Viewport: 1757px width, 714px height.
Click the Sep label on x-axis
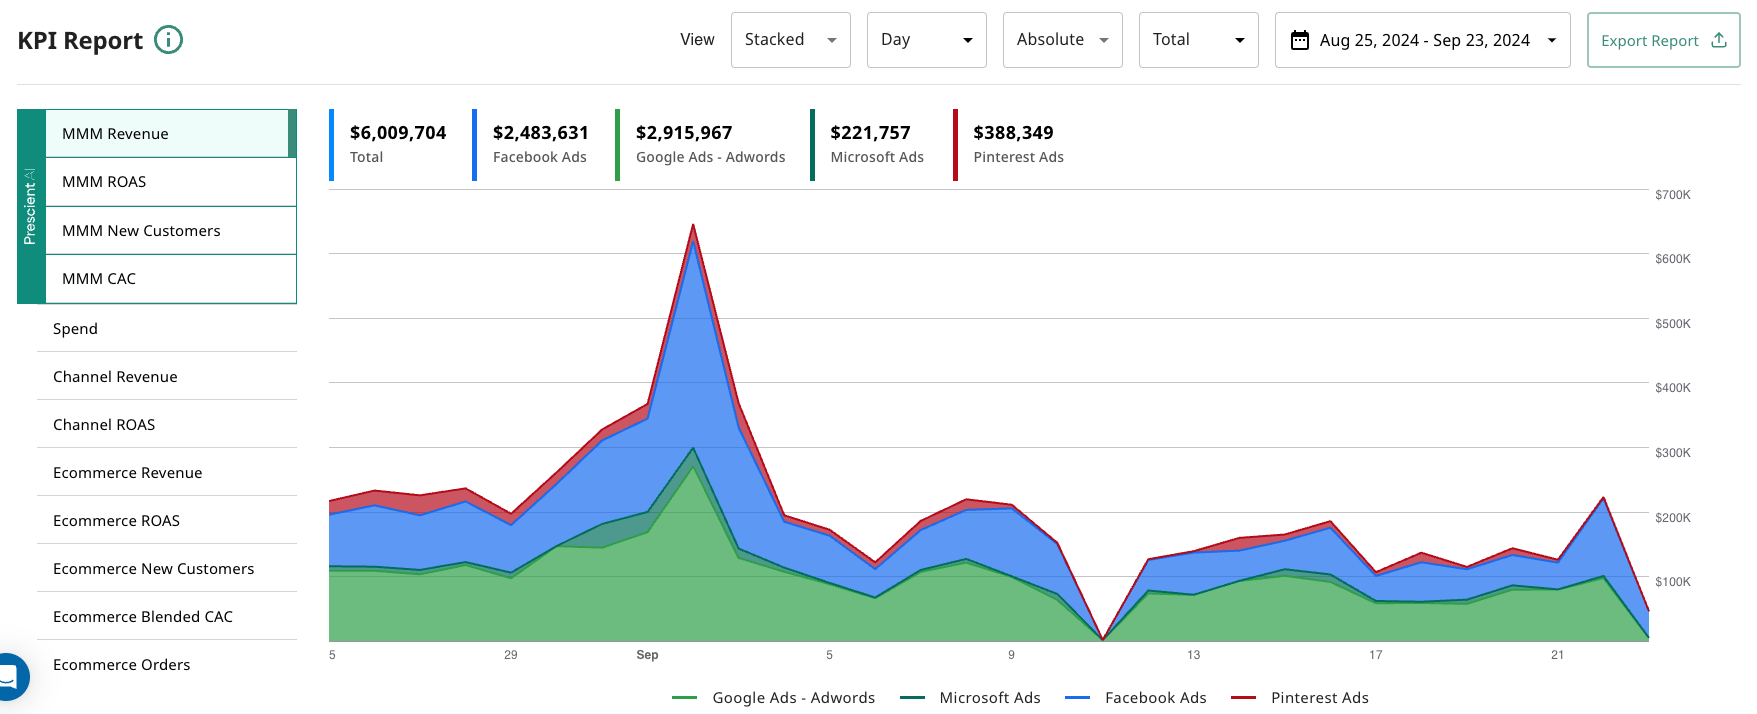(x=647, y=655)
